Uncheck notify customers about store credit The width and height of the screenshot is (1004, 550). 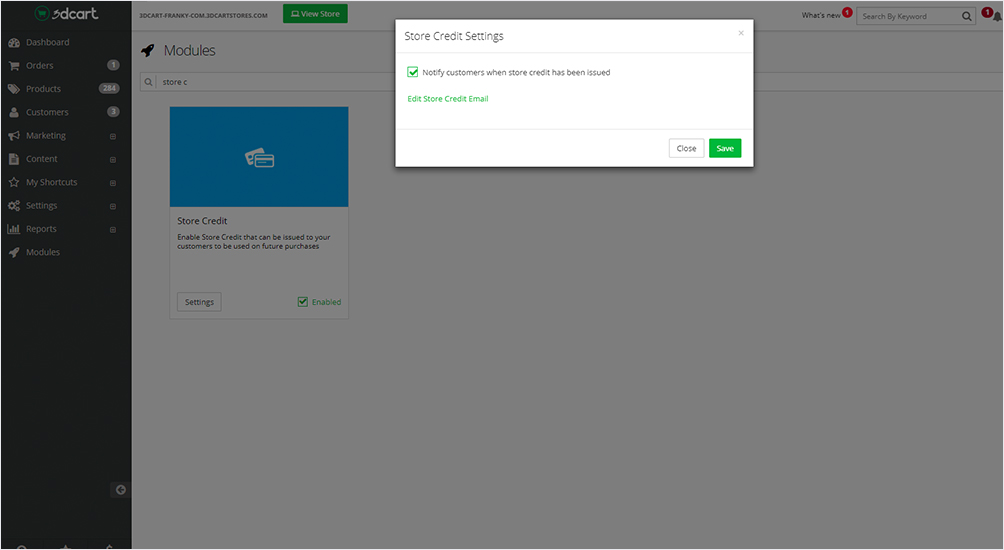pyautogui.click(x=413, y=72)
